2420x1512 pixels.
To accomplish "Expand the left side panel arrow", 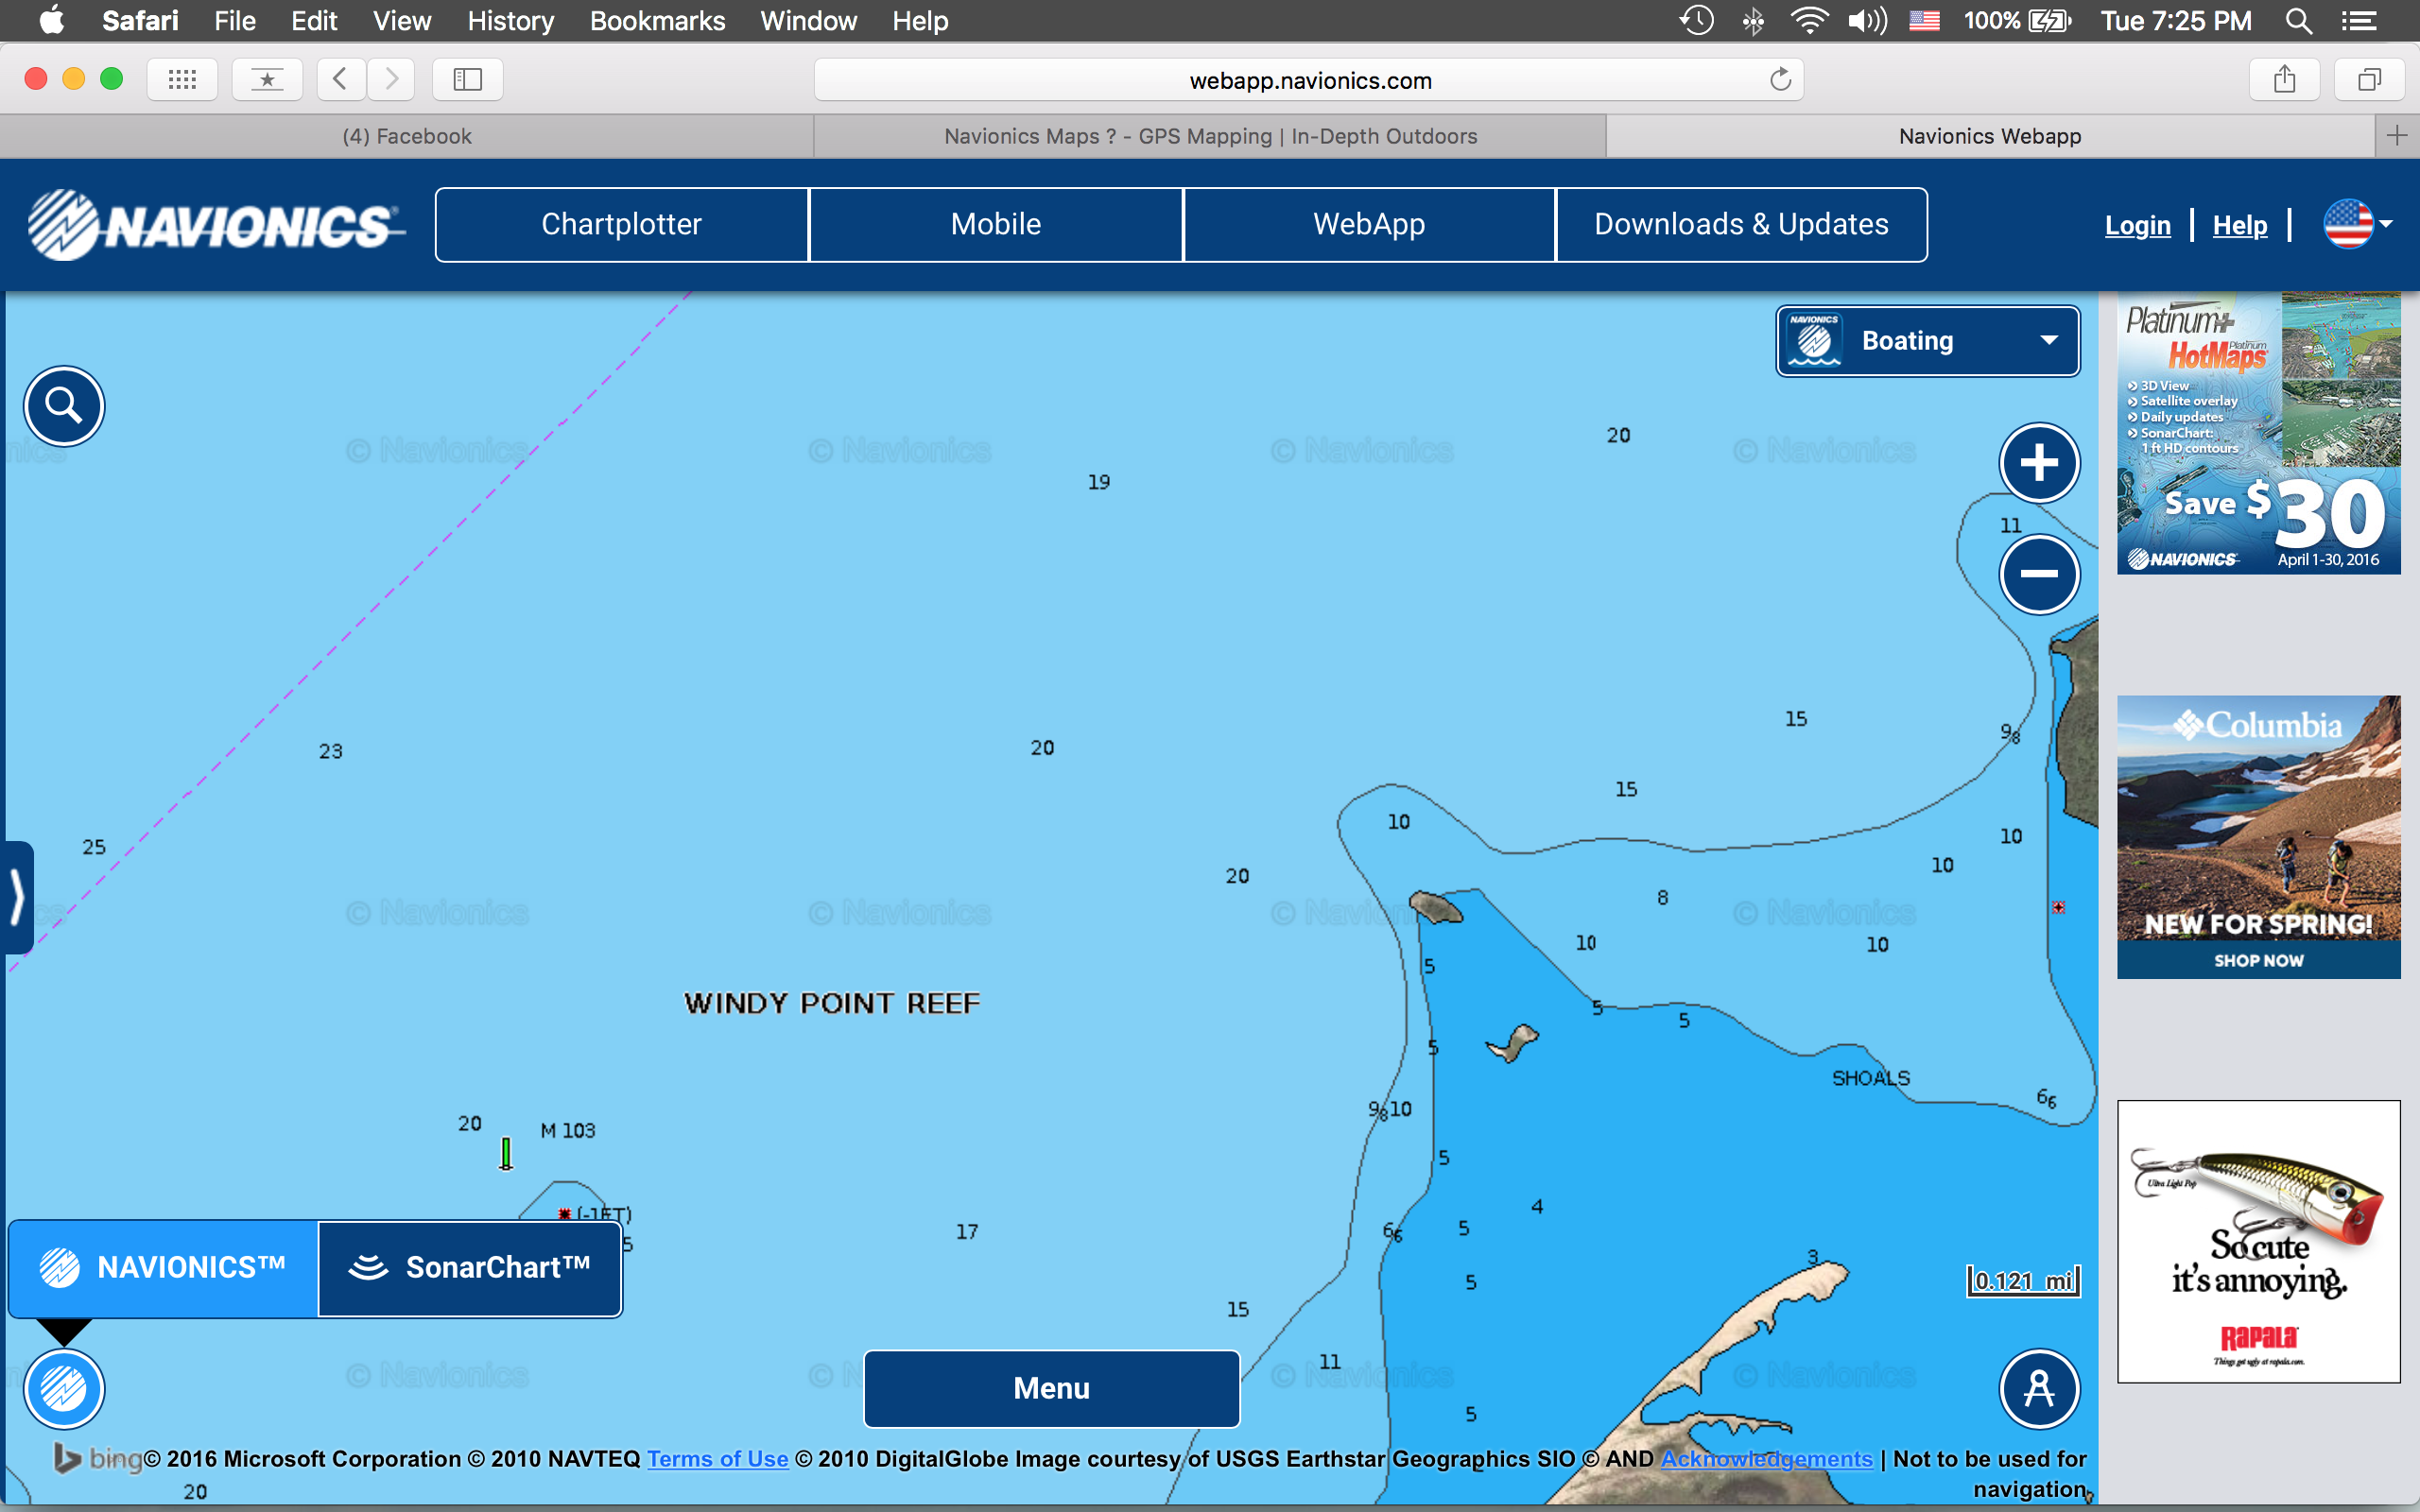I will [17, 897].
